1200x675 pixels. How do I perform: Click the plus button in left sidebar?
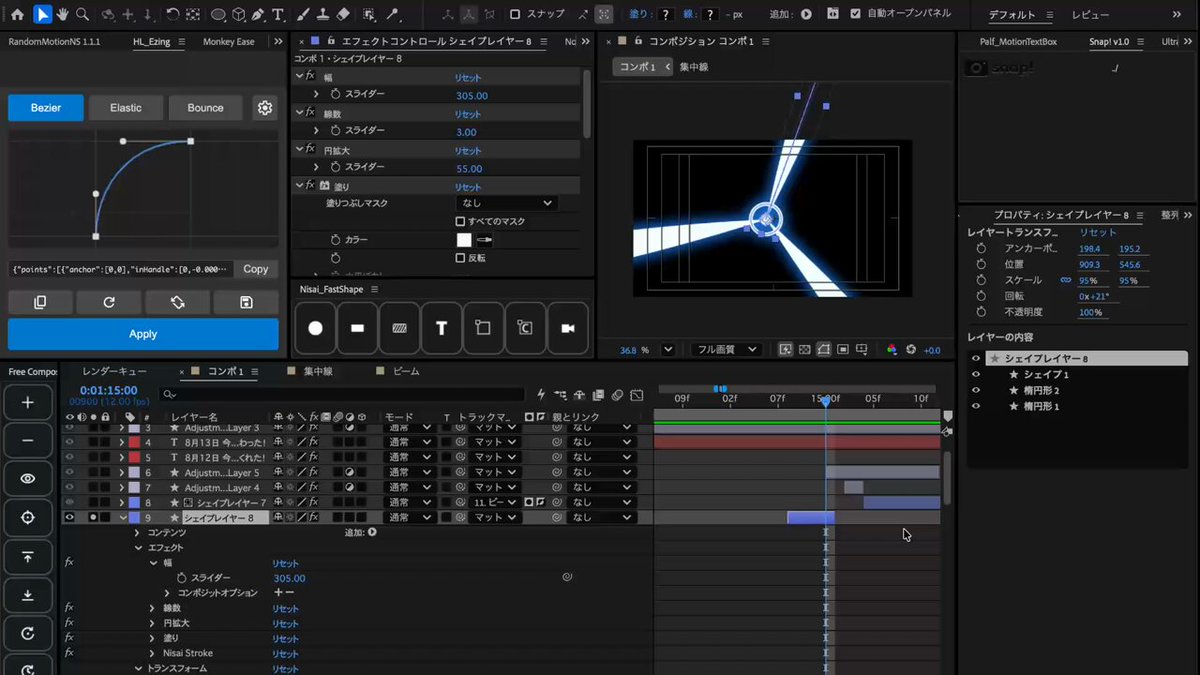point(27,402)
